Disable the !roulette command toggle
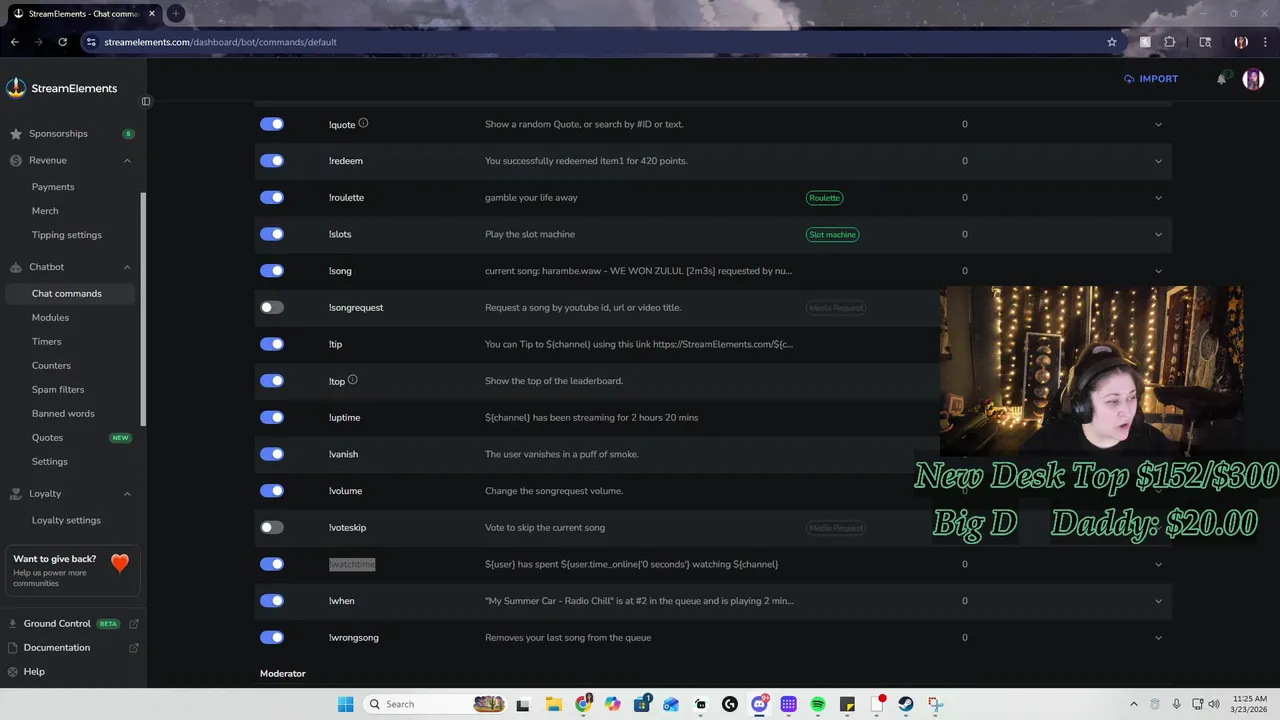Screen dimensions: 1280x720 pos(272,197)
